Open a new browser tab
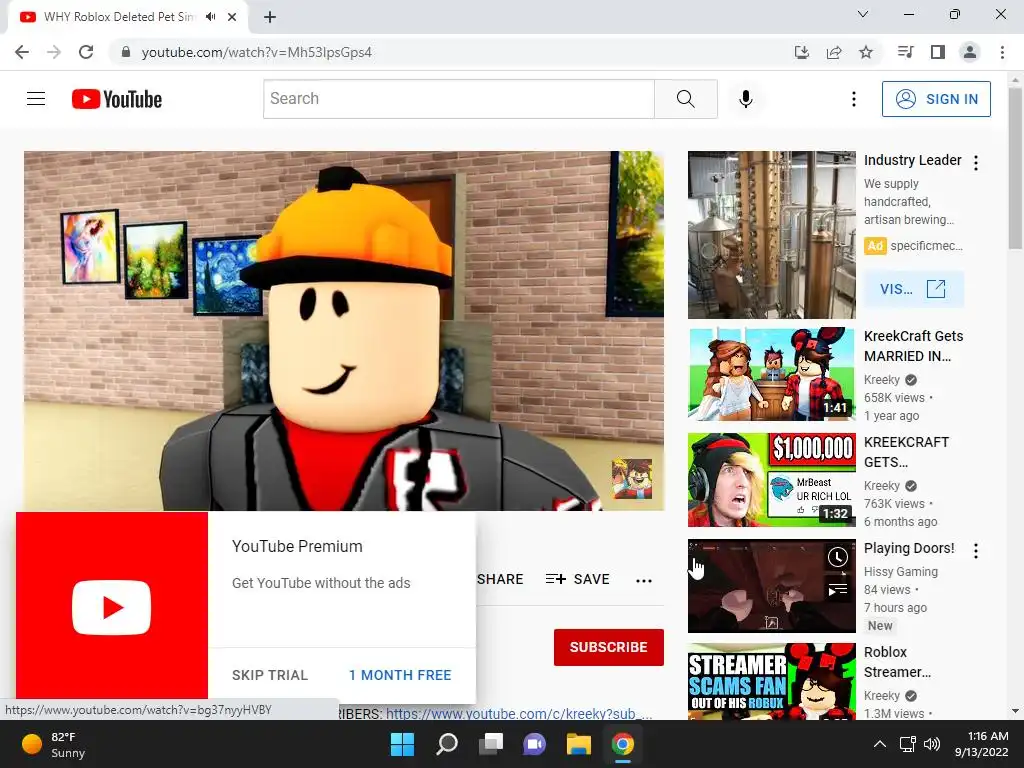The height and width of the screenshot is (768, 1024). tap(270, 17)
